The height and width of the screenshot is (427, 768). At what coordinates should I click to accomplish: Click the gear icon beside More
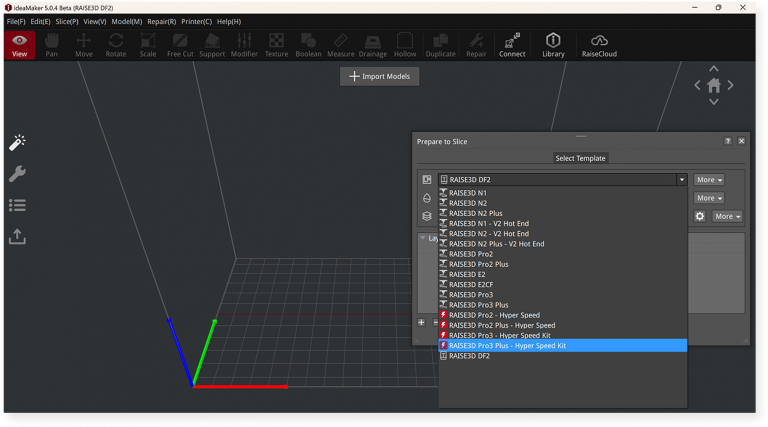[x=700, y=216]
